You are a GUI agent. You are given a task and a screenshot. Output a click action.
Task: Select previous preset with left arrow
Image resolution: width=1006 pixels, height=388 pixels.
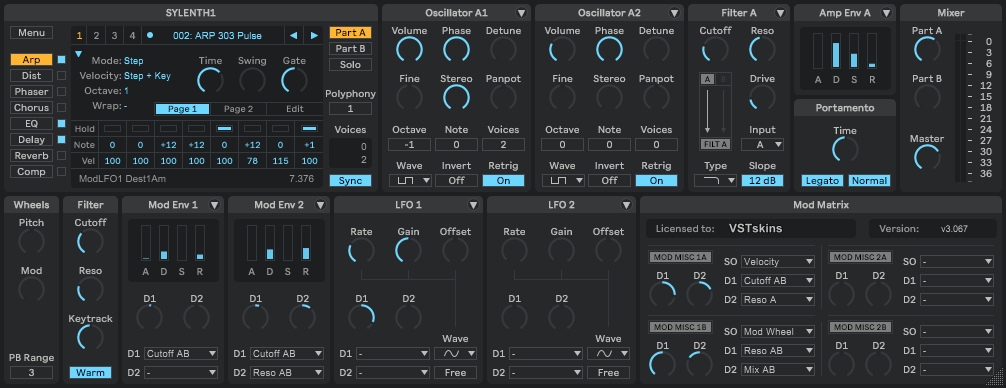pyautogui.click(x=293, y=35)
